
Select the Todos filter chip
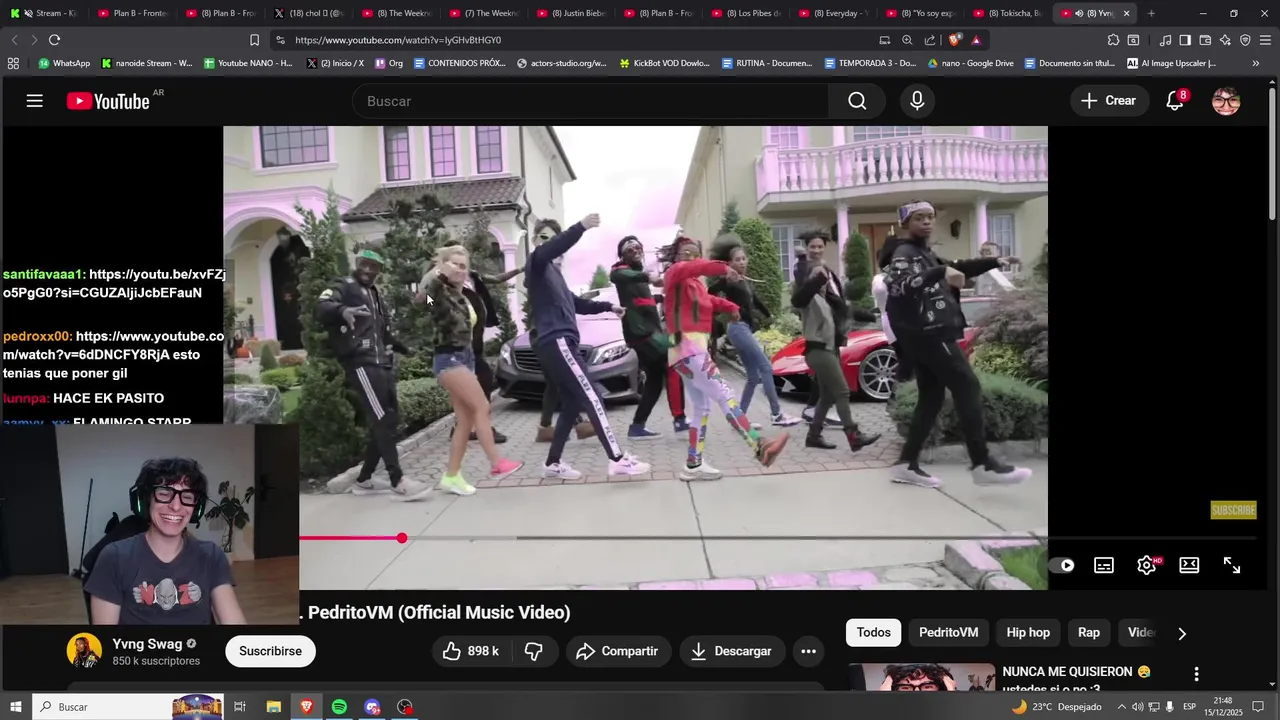(x=873, y=633)
